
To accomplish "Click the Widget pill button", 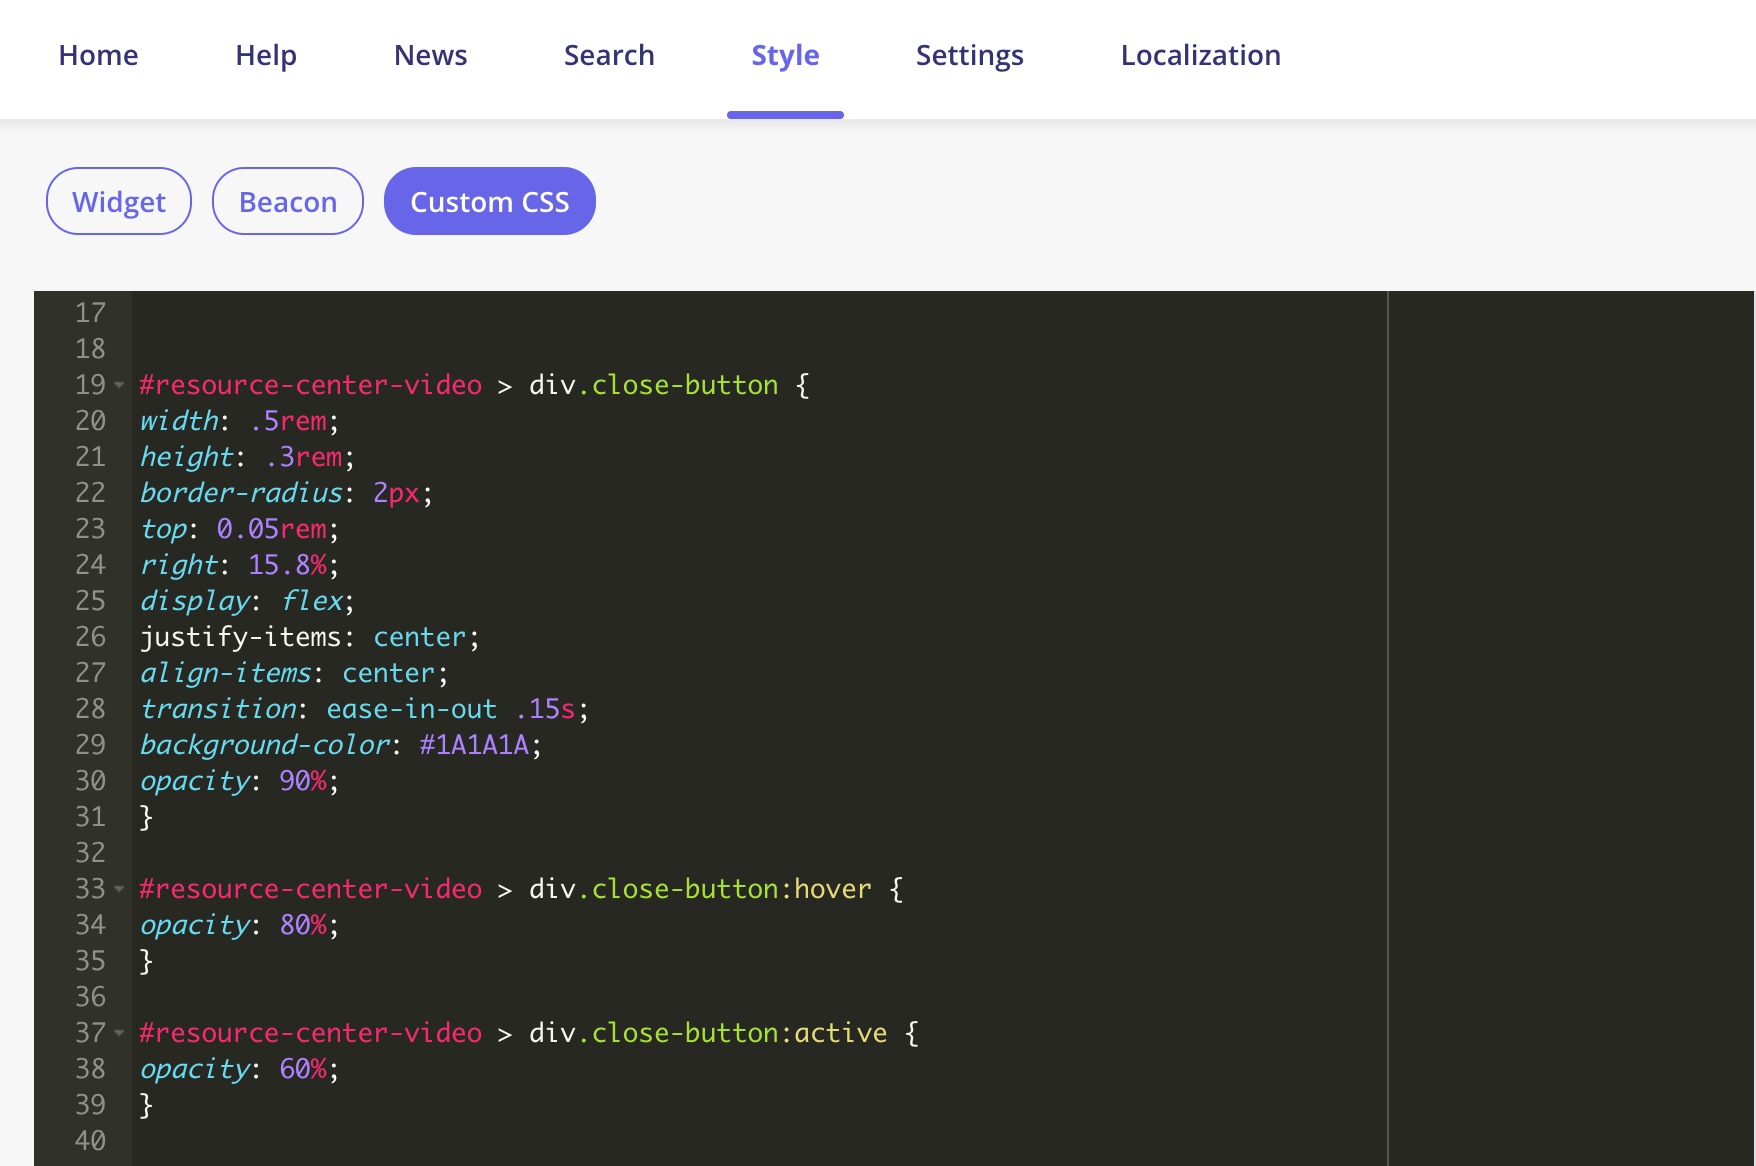I will point(119,201).
